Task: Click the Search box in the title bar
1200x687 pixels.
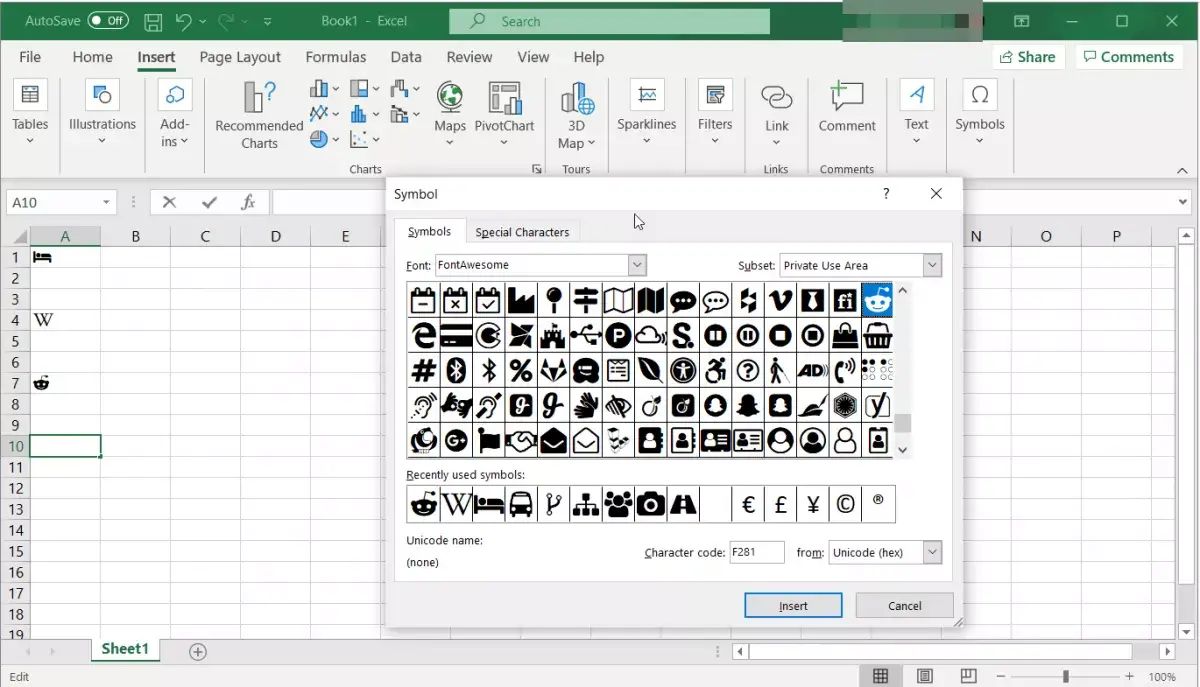Action: coord(610,21)
